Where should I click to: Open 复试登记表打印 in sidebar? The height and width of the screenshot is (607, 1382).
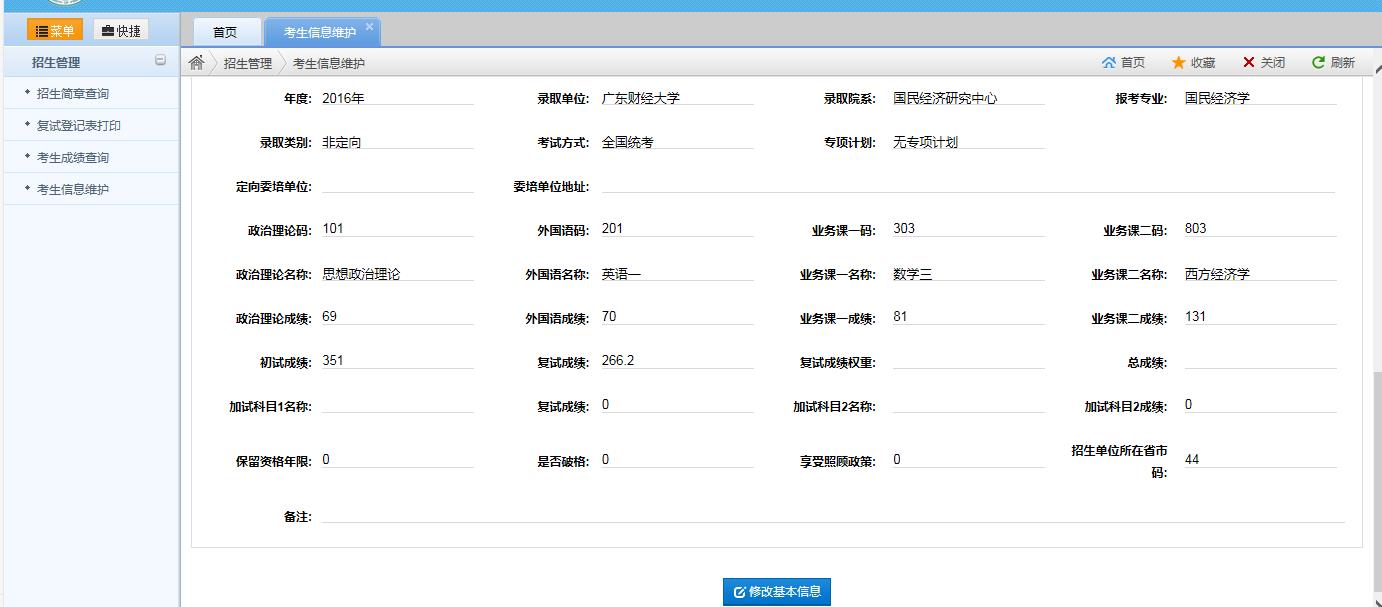click(79, 126)
